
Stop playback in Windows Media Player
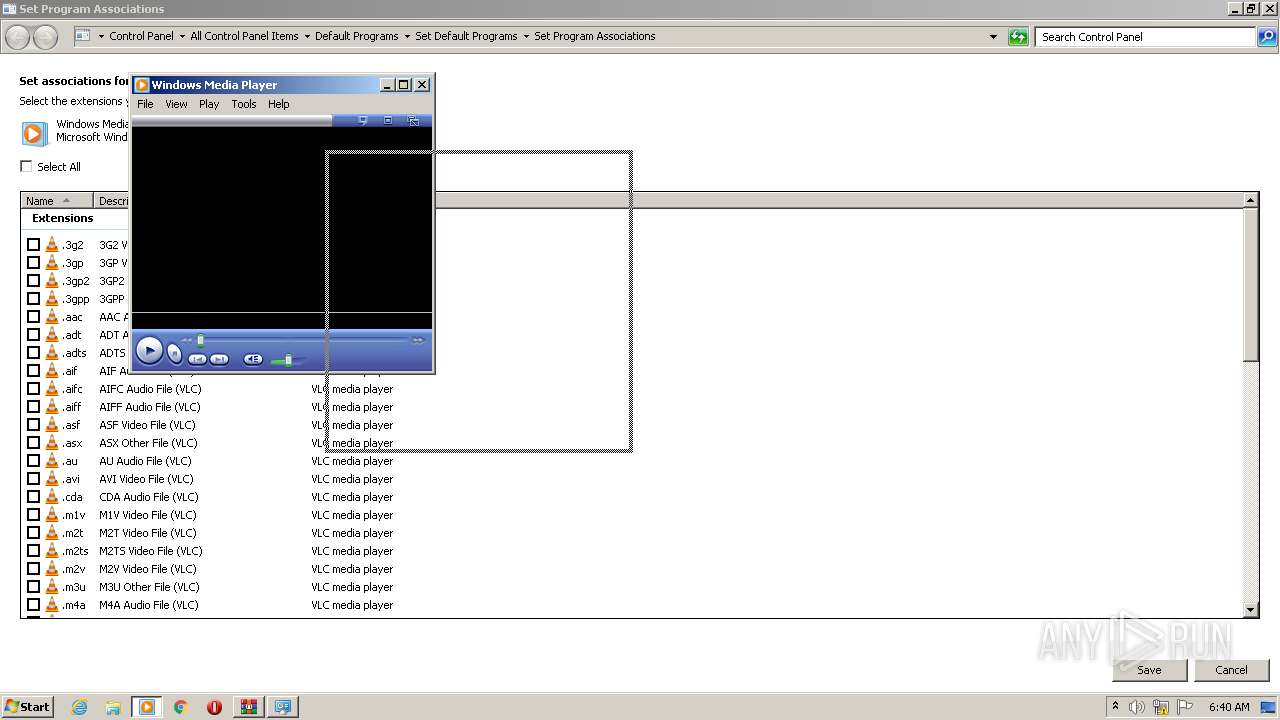pyautogui.click(x=174, y=353)
